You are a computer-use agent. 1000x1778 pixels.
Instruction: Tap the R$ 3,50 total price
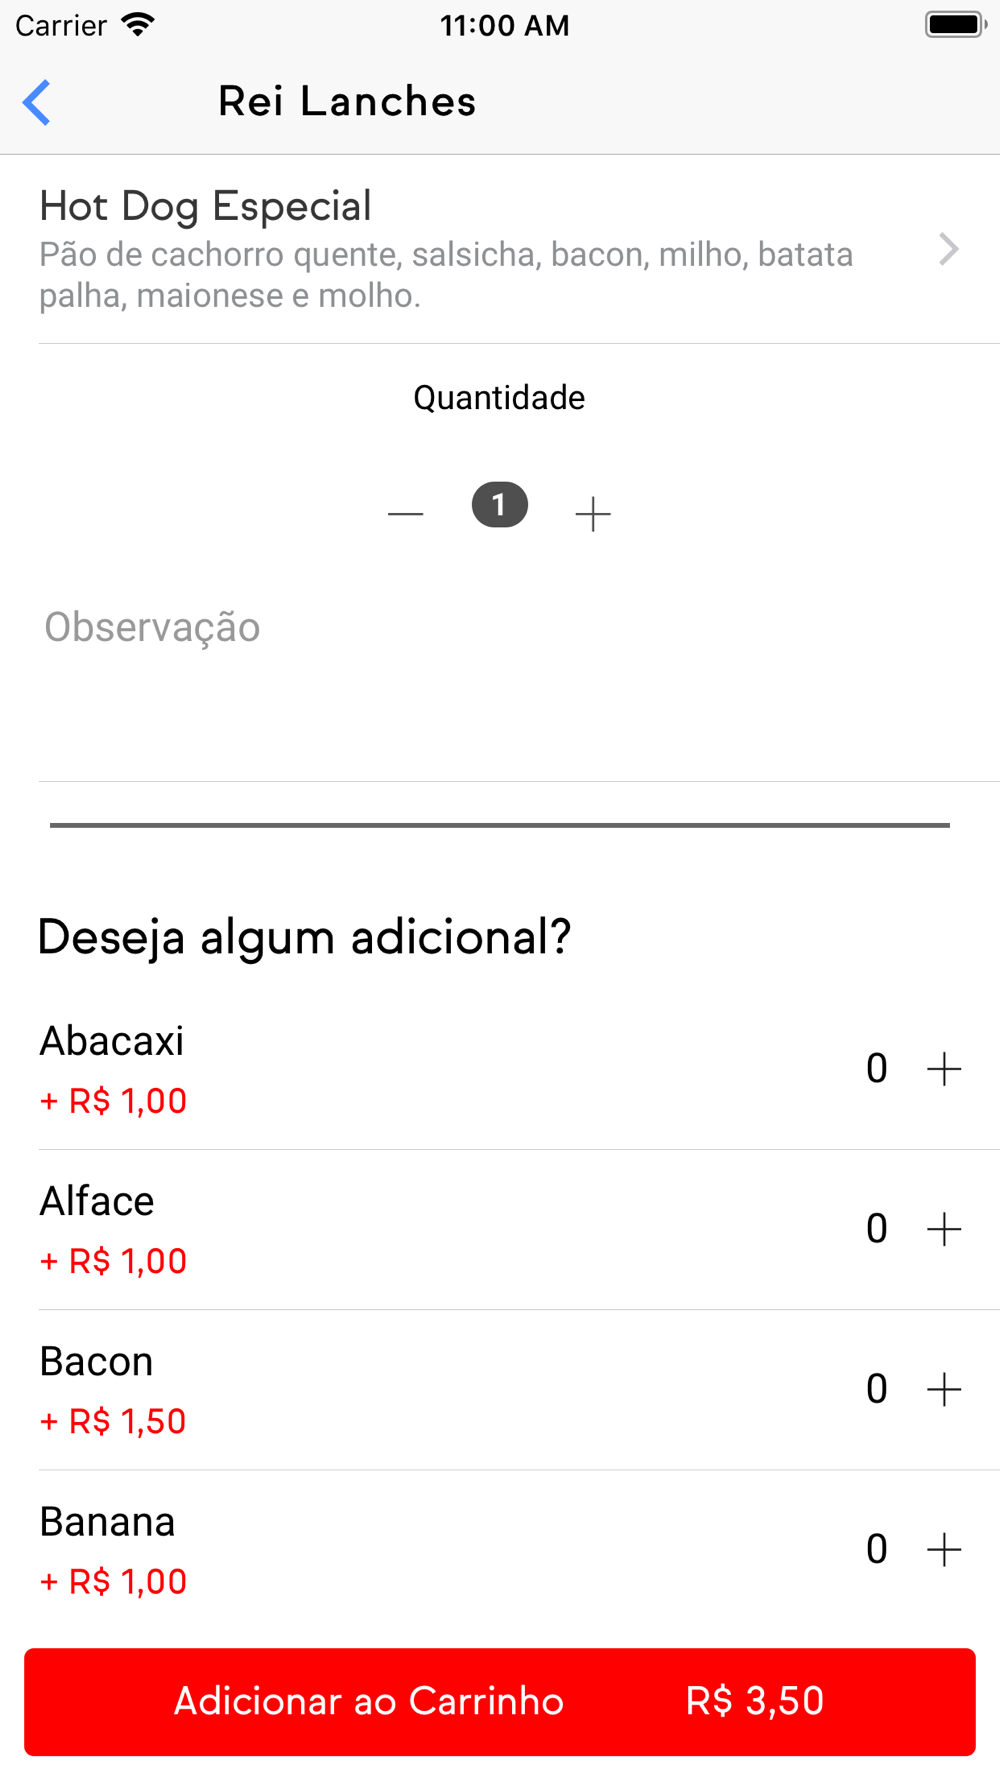coord(755,1701)
